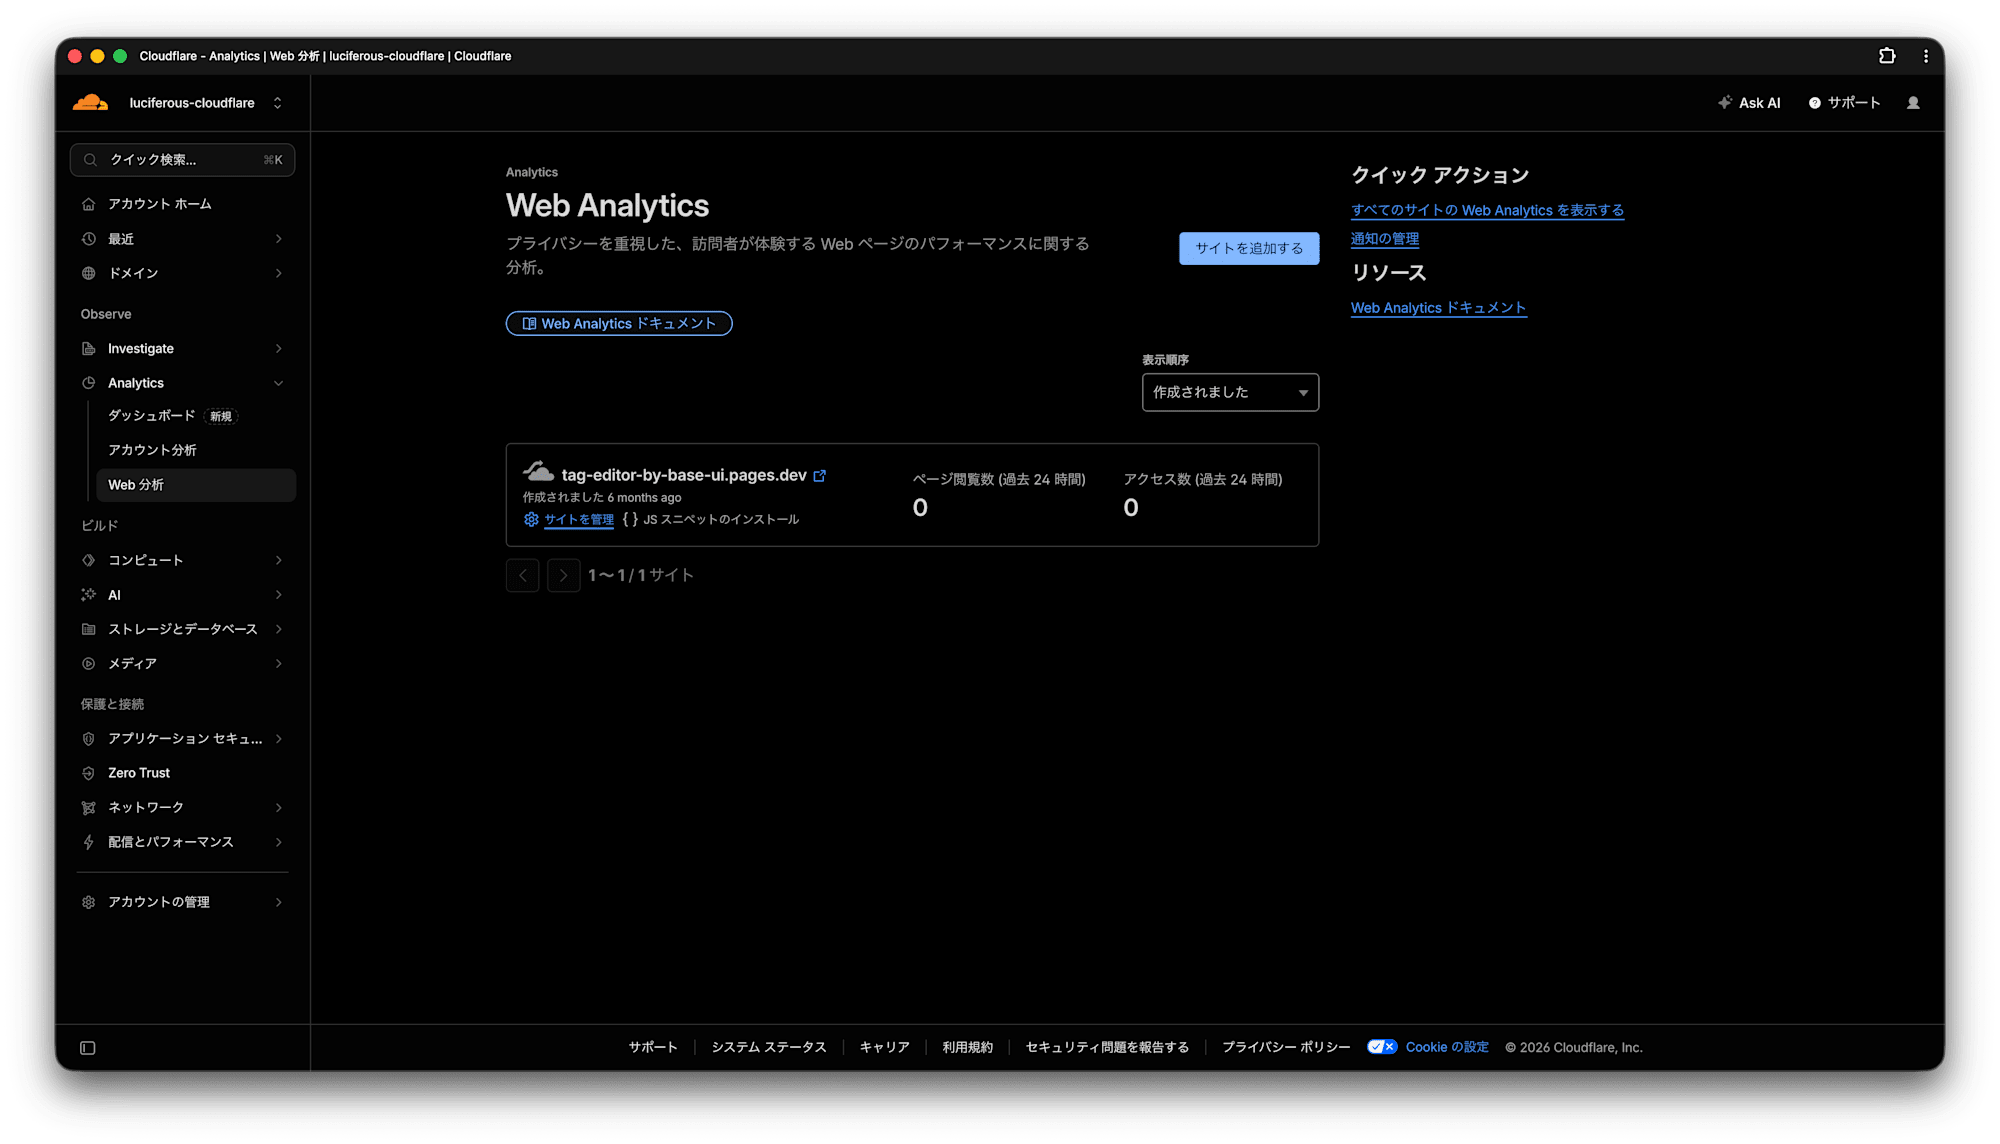Toggle the Cookie settings switch icon
The height and width of the screenshot is (1144, 2000).
[1382, 1047]
